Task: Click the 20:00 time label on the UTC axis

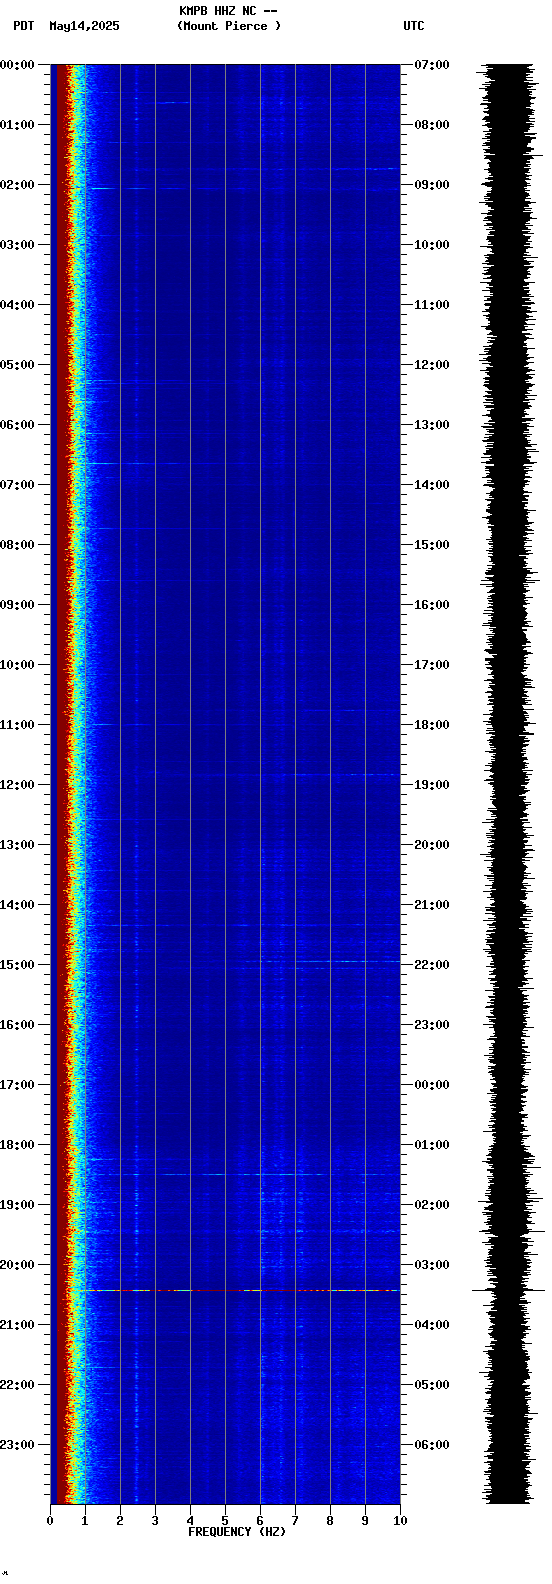Action: pos(432,845)
